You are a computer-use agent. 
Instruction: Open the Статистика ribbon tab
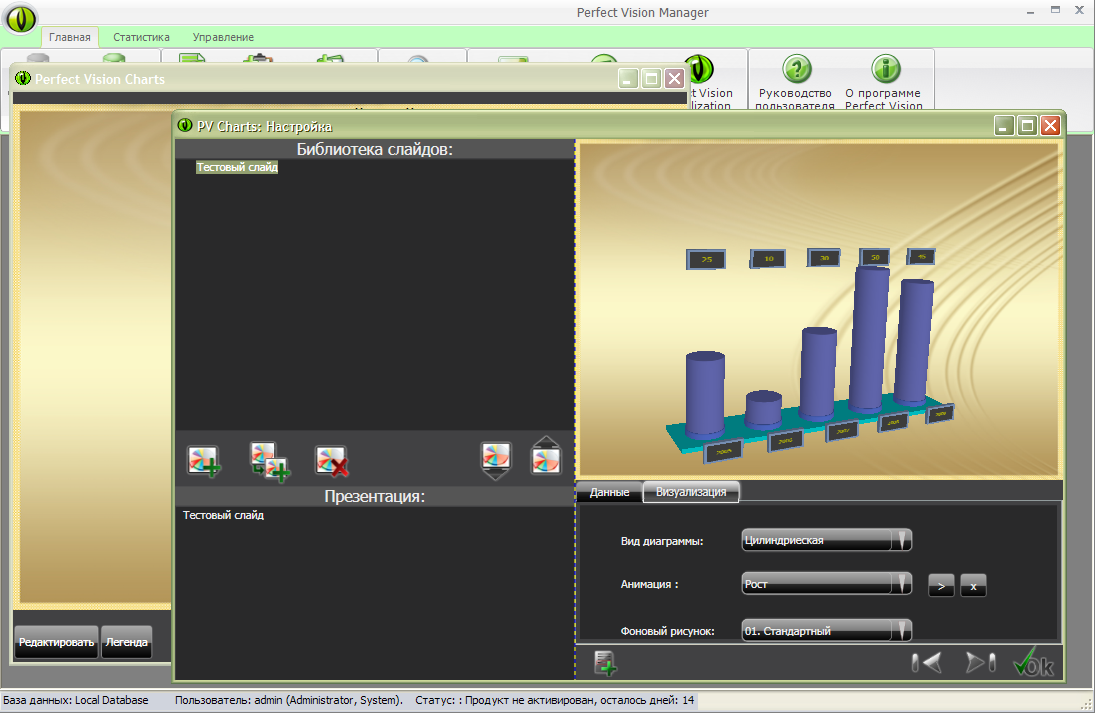coord(141,37)
